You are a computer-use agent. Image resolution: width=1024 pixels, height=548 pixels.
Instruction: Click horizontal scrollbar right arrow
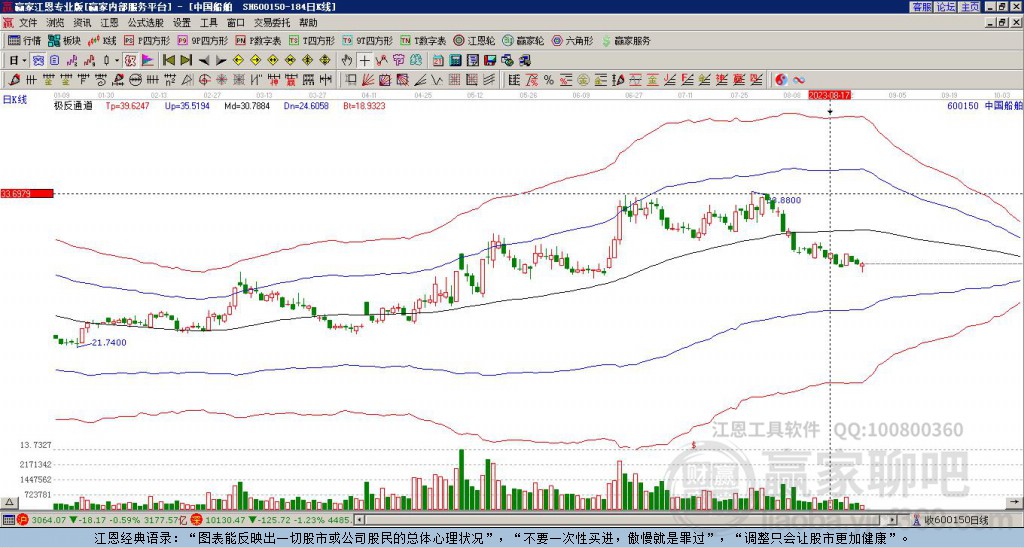click(893, 520)
